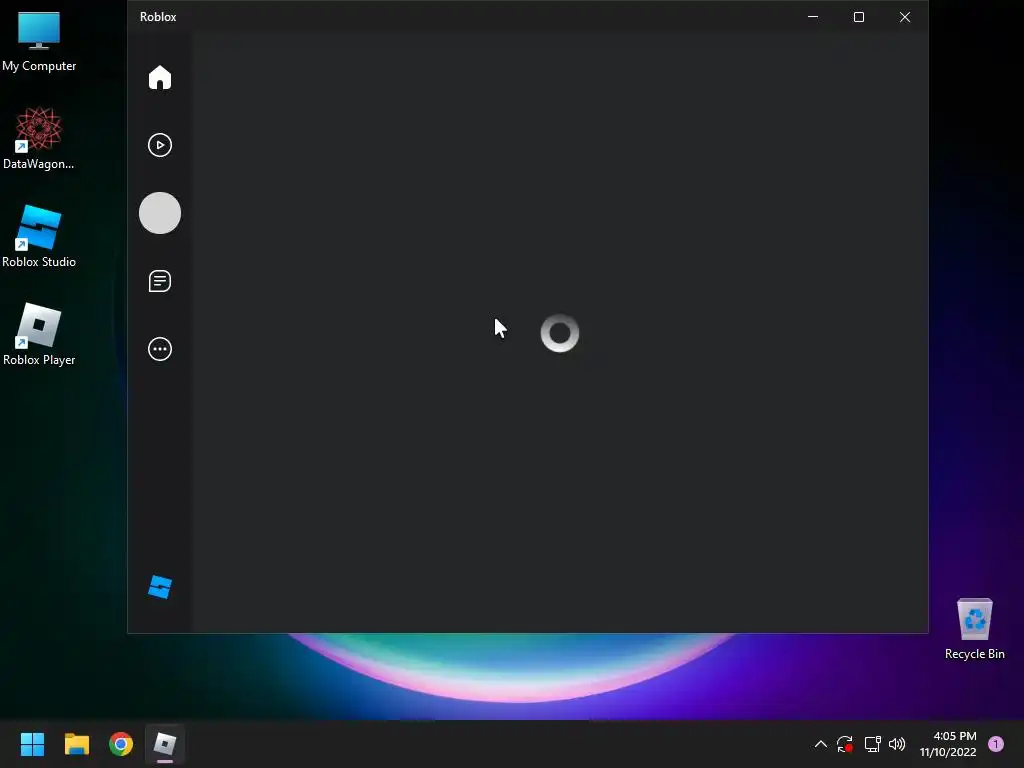Click the Roblox window title text
1024x768 pixels.
click(x=158, y=17)
